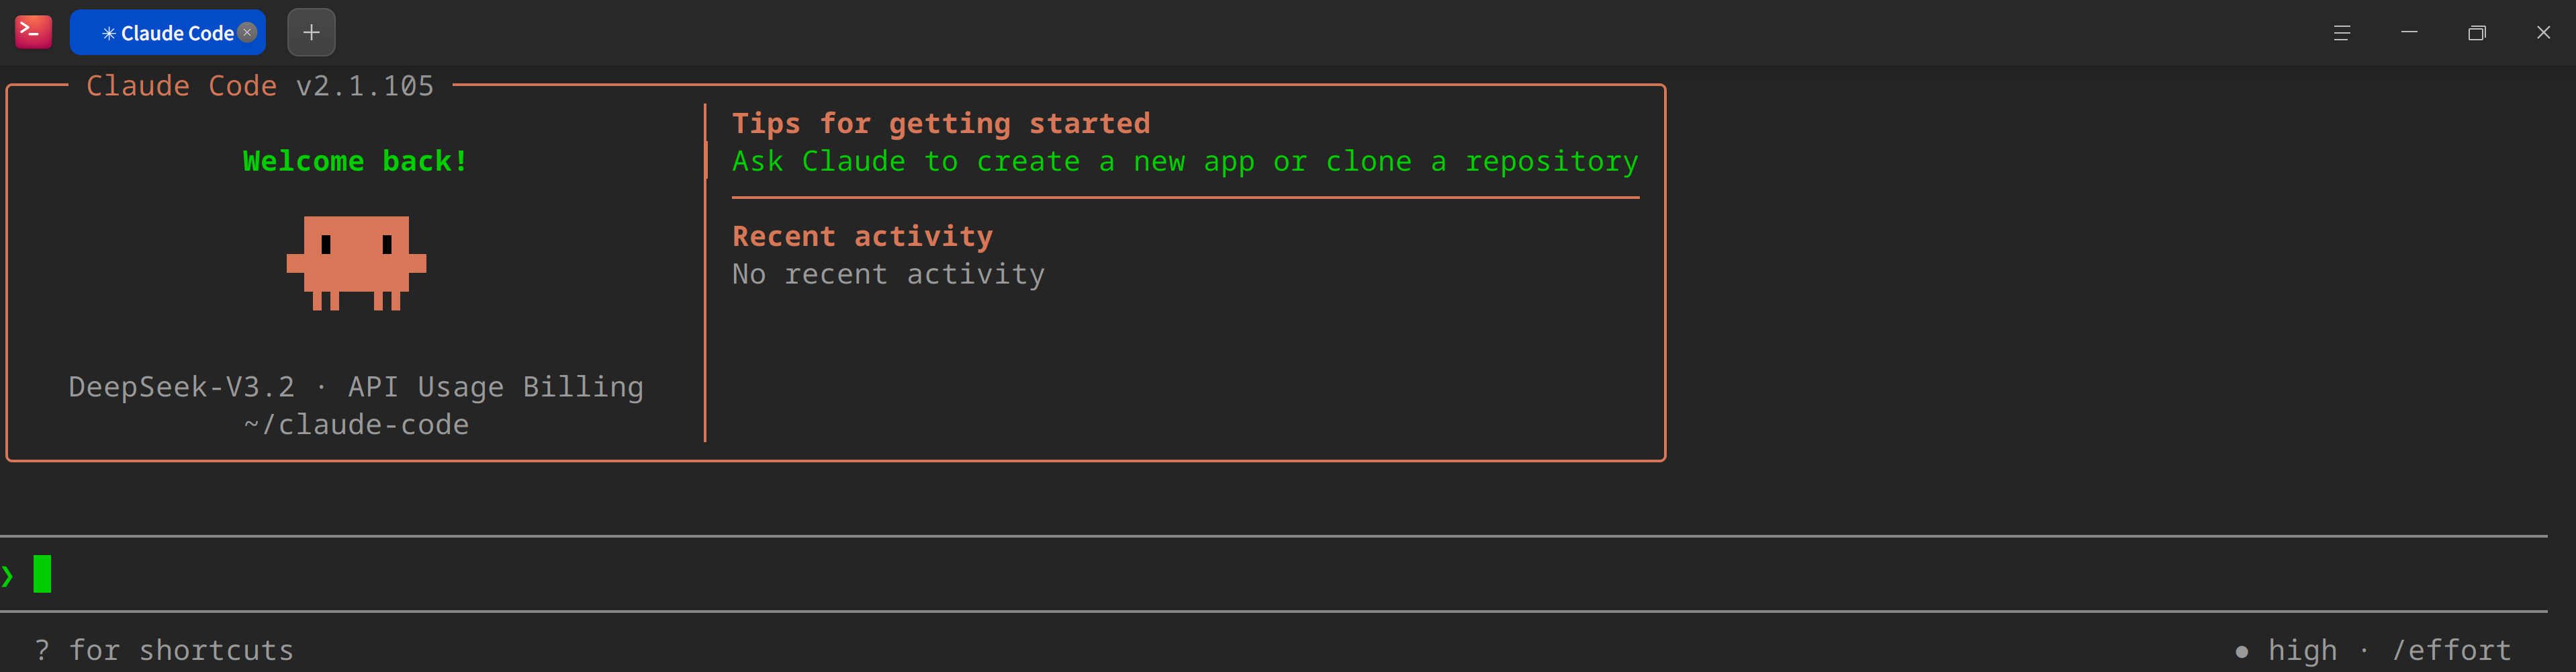Click the "? for shortcuts" hint
The height and width of the screenshot is (672, 2576).
164,650
